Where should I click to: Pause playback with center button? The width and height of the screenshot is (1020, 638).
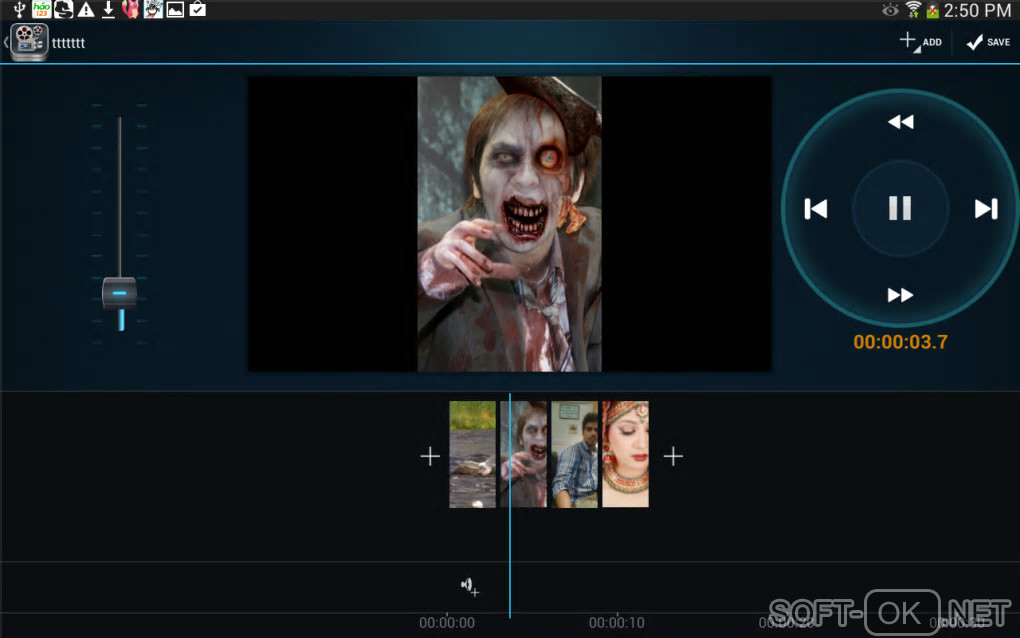[x=900, y=208]
